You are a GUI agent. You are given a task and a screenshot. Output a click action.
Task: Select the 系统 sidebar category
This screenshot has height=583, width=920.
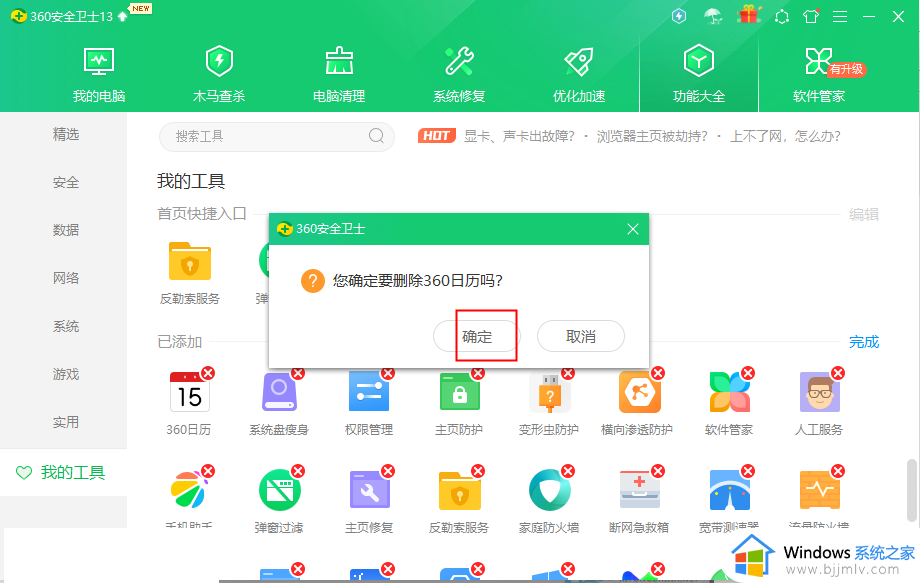(66, 326)
